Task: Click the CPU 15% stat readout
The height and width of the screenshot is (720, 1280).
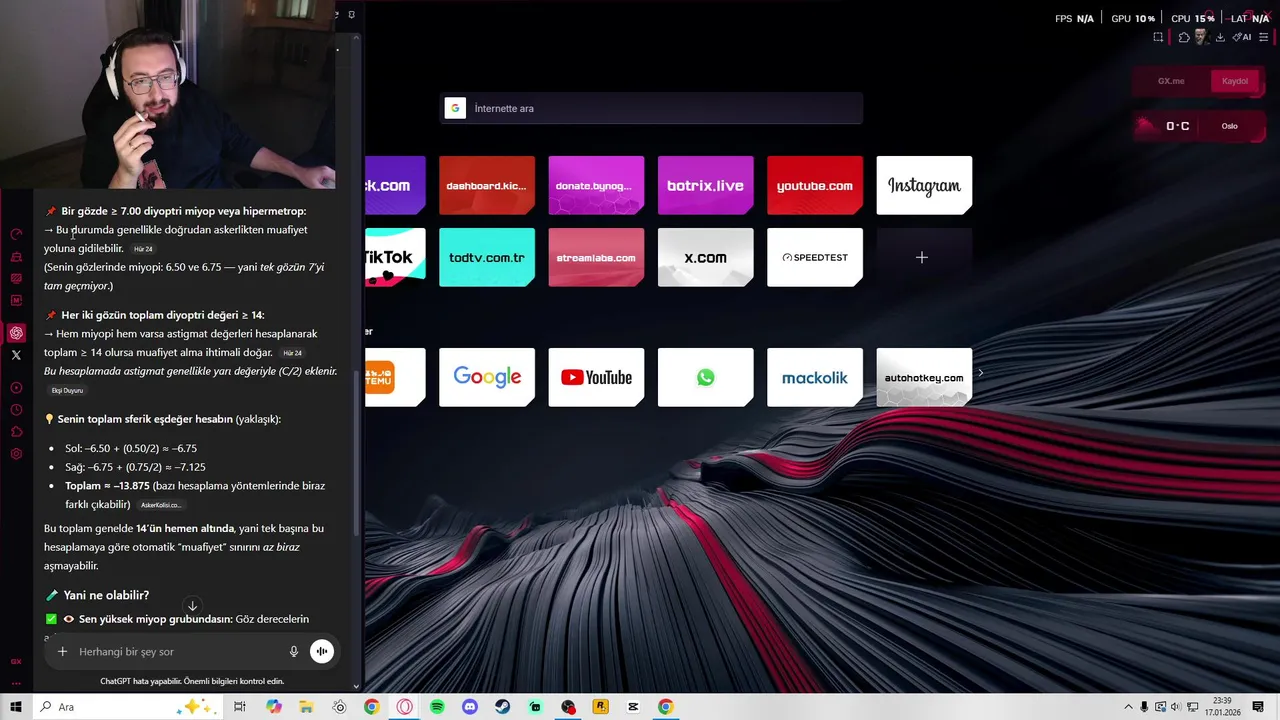Action: point(1193,18)
